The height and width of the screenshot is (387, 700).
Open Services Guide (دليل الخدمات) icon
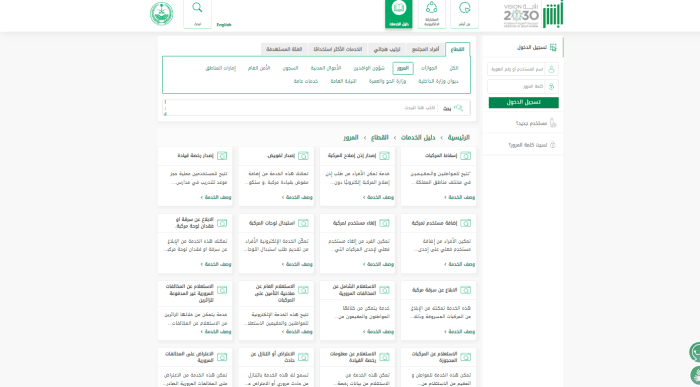coord(399,14)
